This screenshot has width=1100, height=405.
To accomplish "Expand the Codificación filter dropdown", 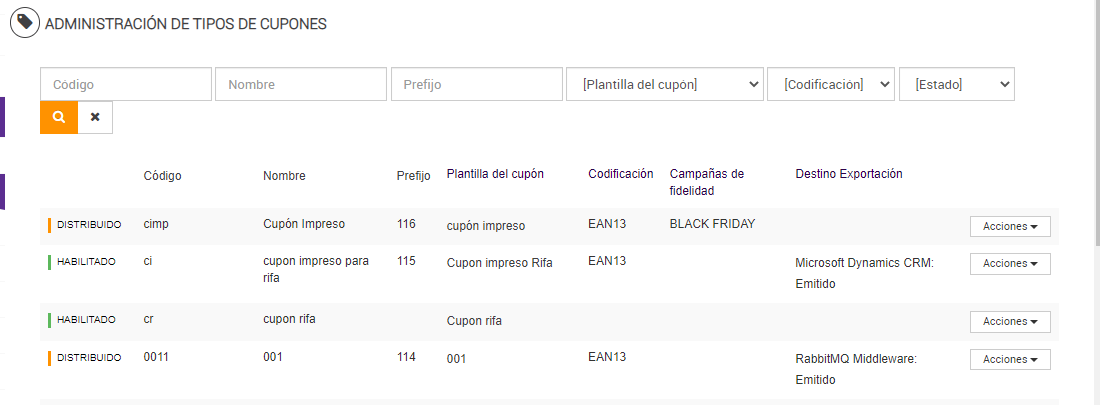I will tap(830, 85).
